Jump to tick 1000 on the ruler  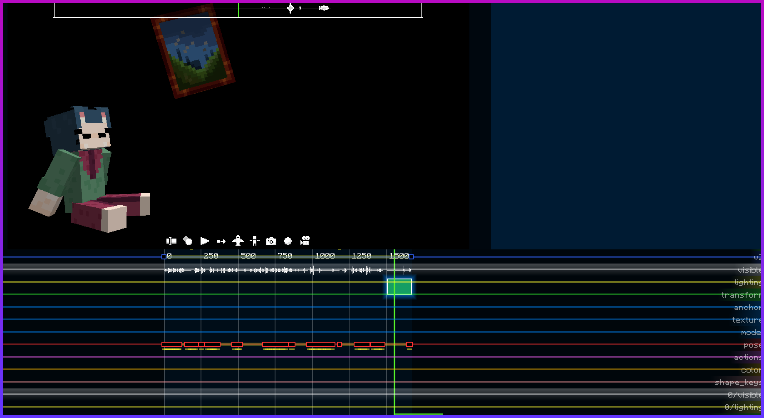325,256
